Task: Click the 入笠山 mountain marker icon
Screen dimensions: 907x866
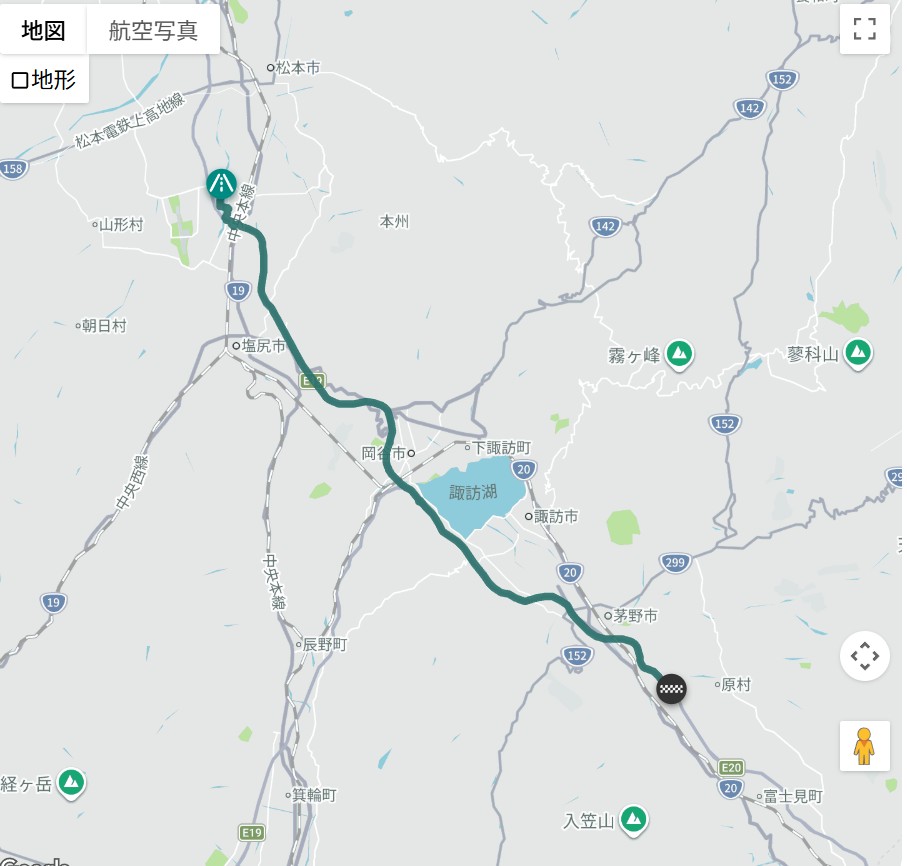Action: point(633,821)
